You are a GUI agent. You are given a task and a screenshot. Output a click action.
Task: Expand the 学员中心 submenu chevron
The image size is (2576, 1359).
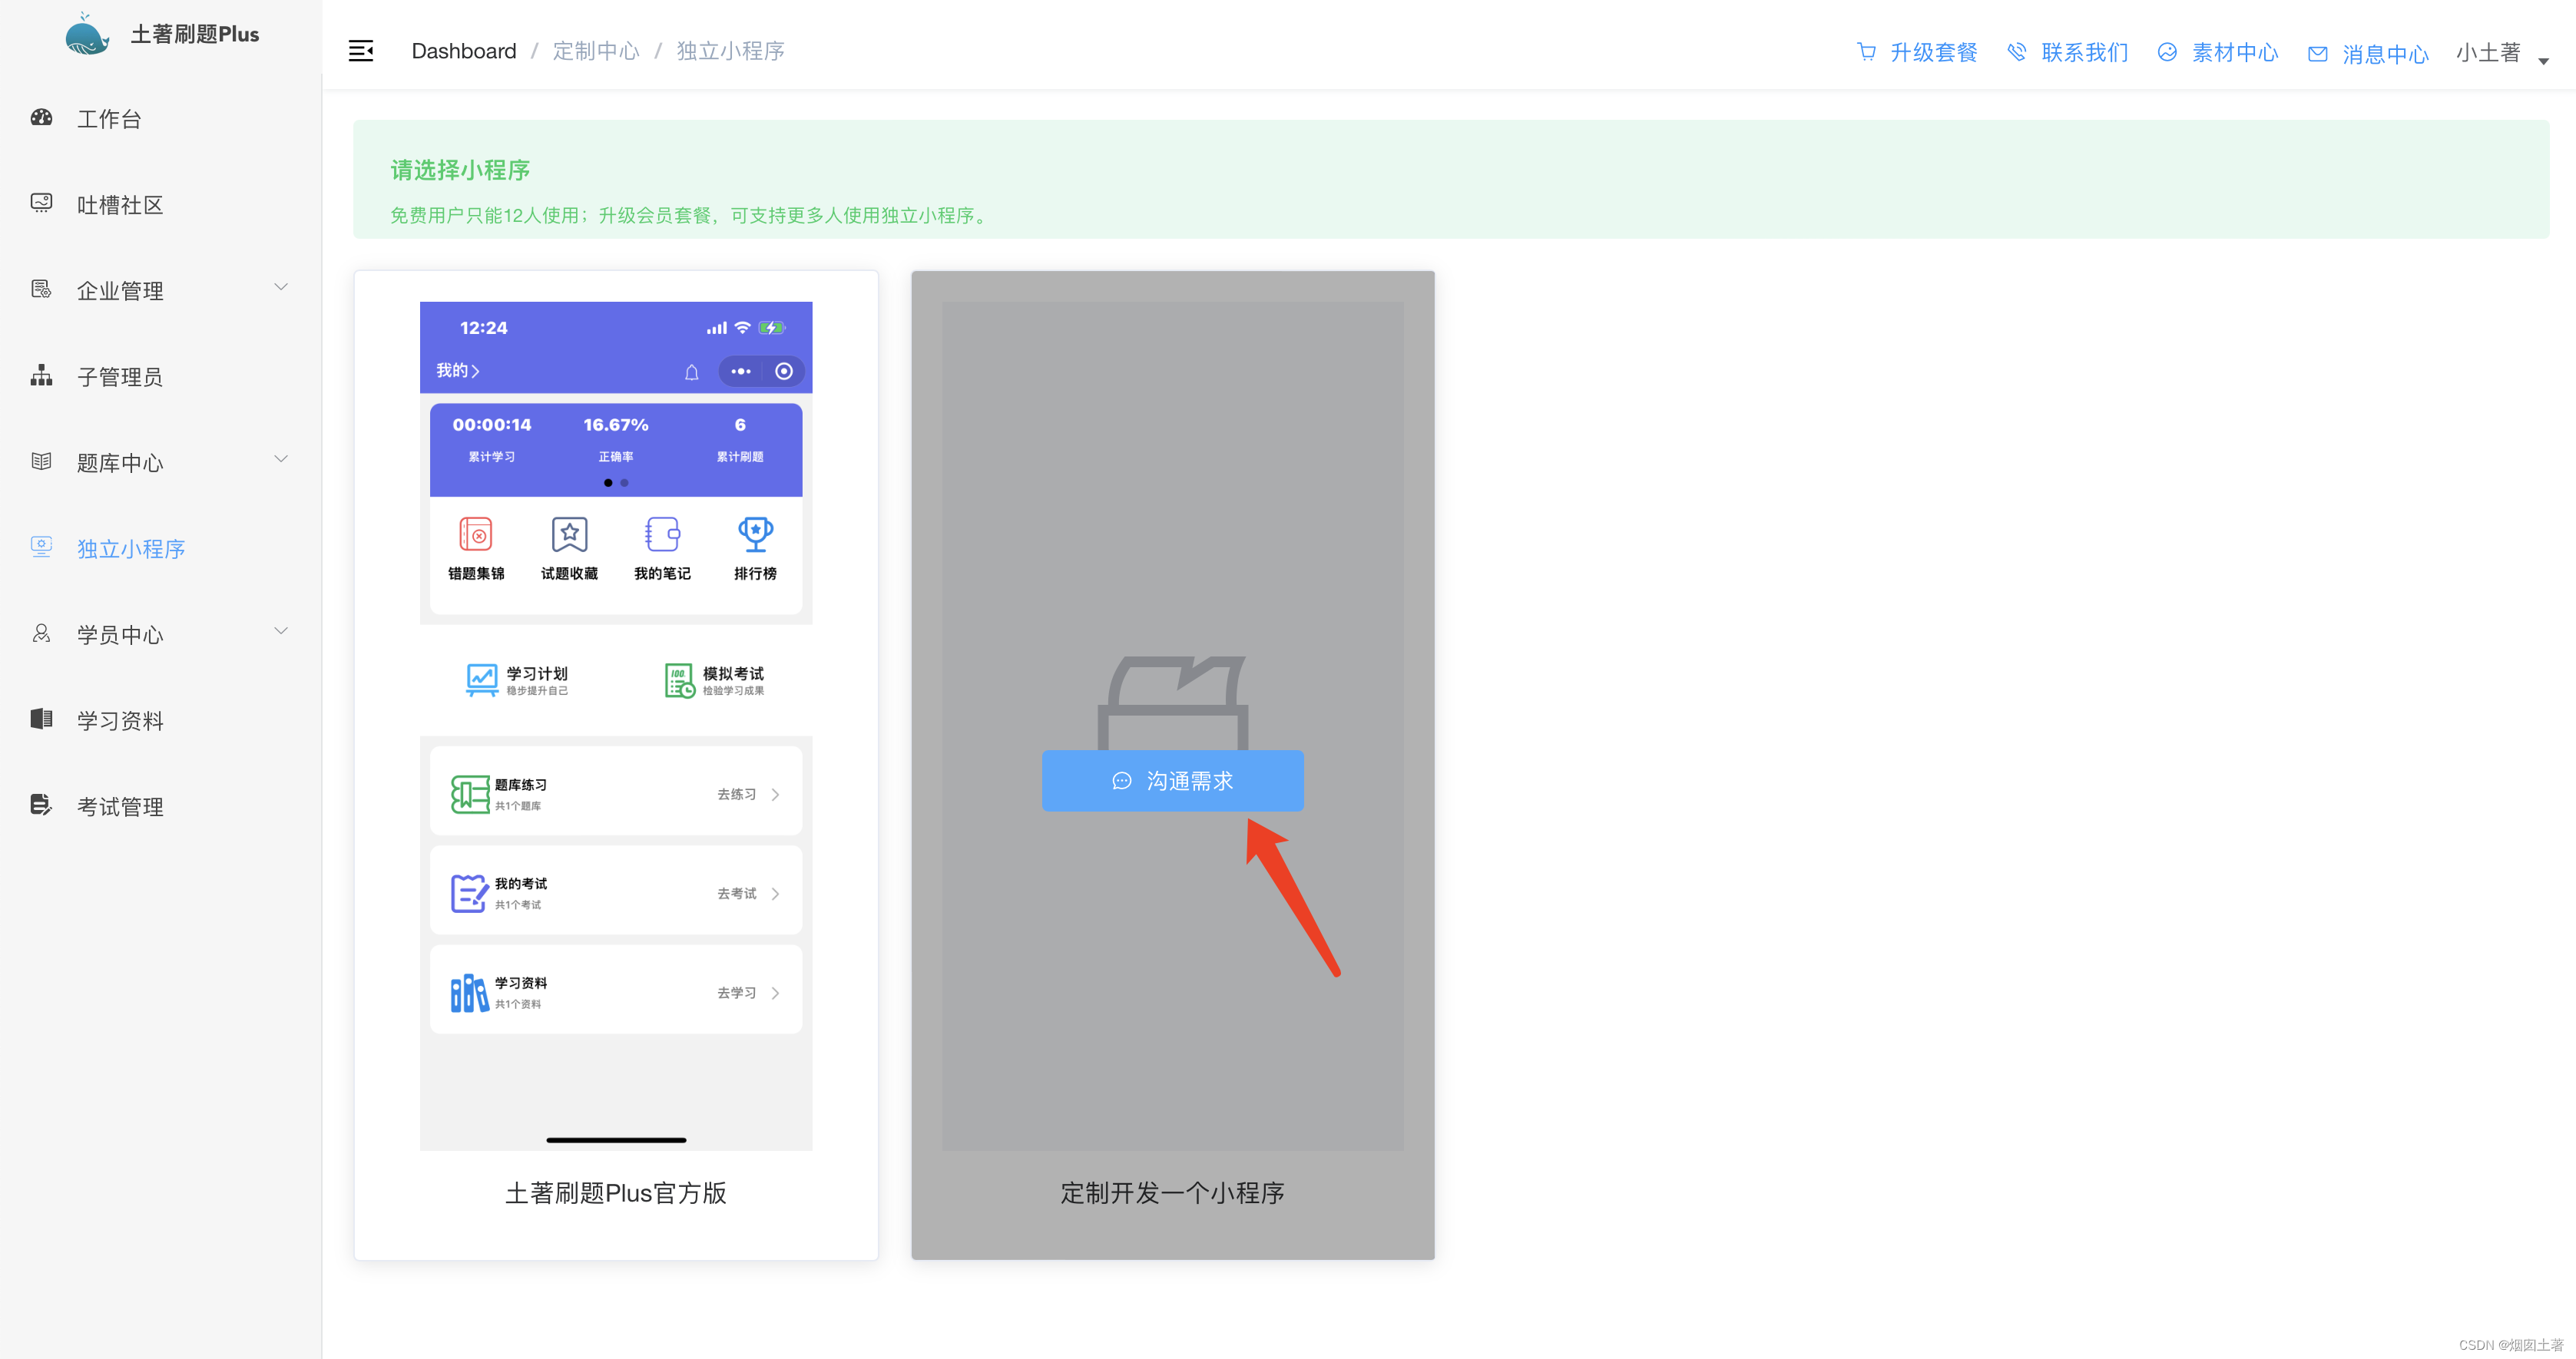281,631
